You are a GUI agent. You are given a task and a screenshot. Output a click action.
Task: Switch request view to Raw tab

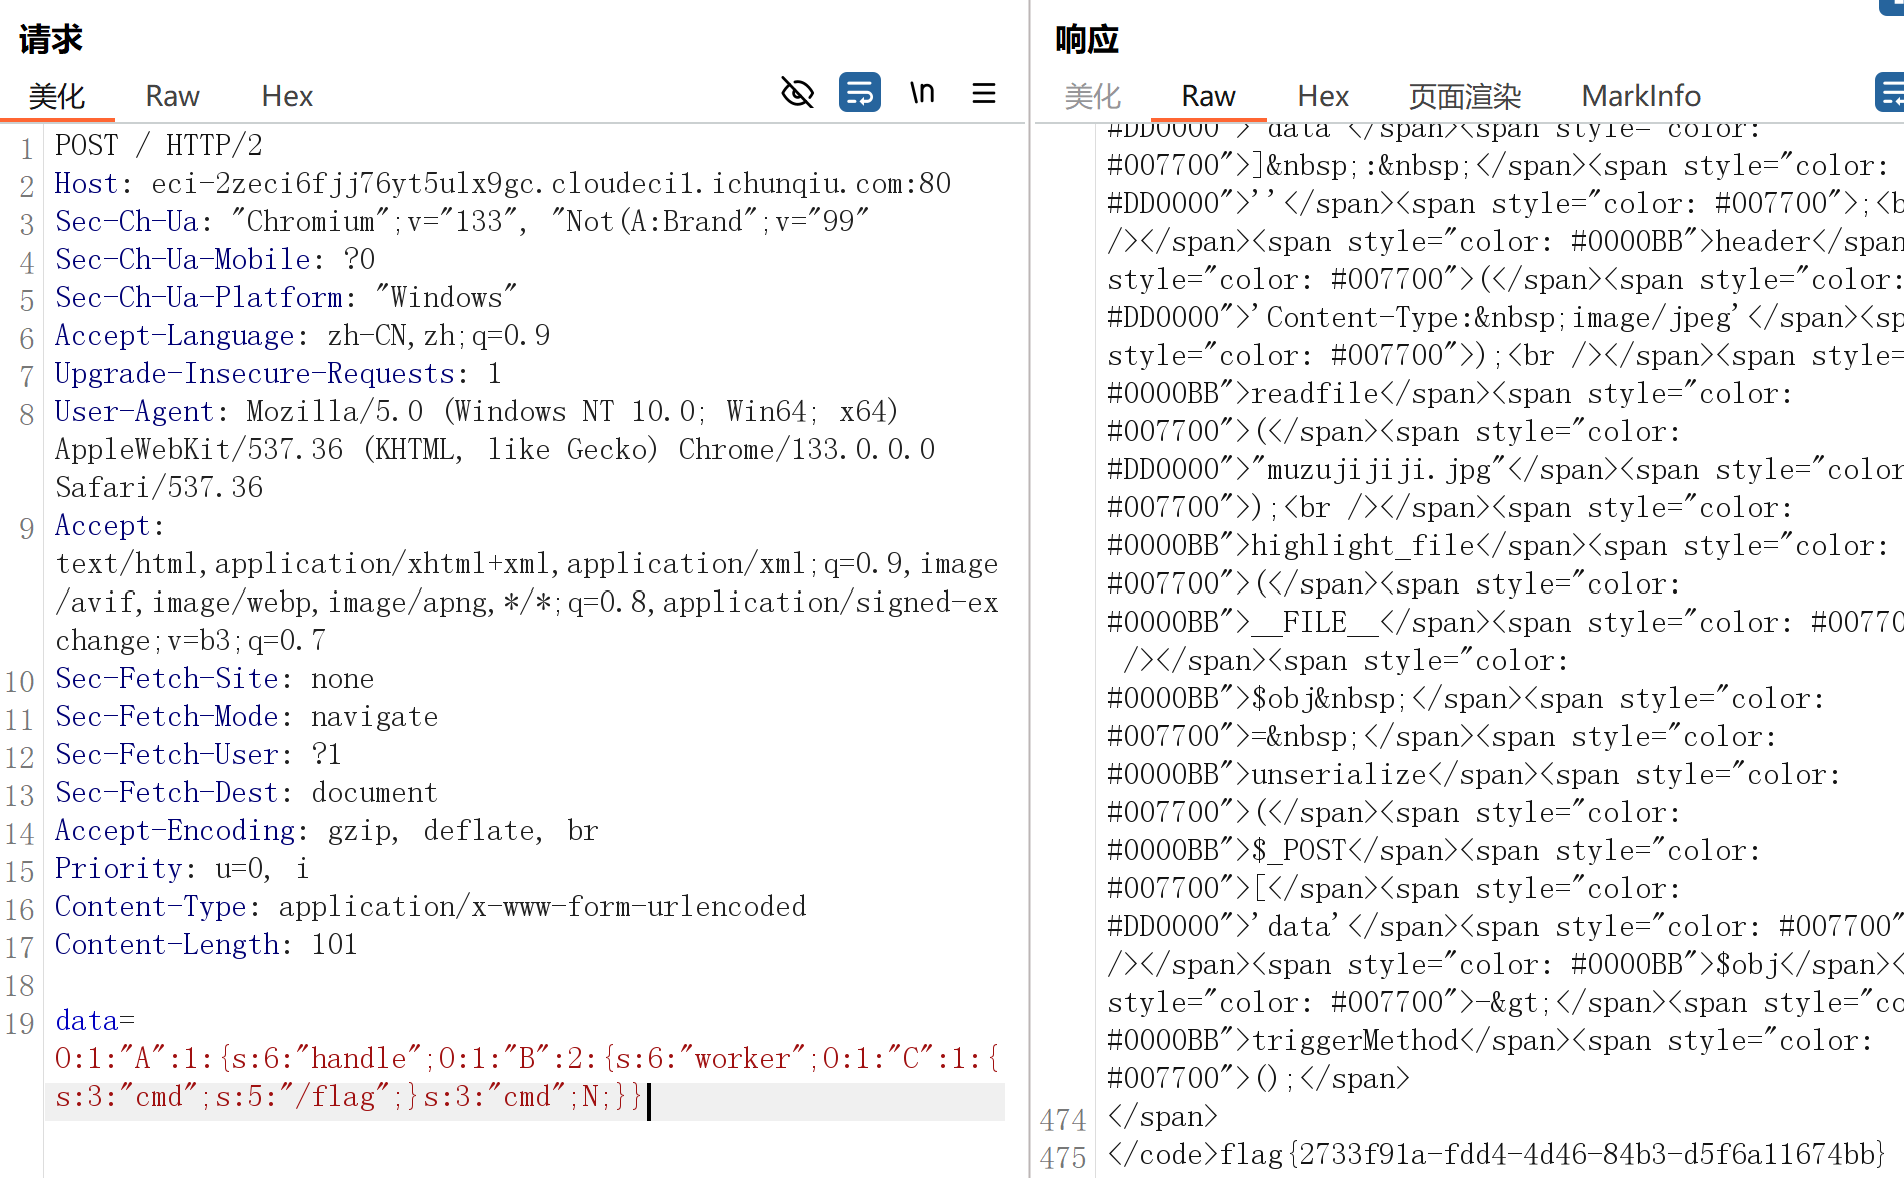172,96
